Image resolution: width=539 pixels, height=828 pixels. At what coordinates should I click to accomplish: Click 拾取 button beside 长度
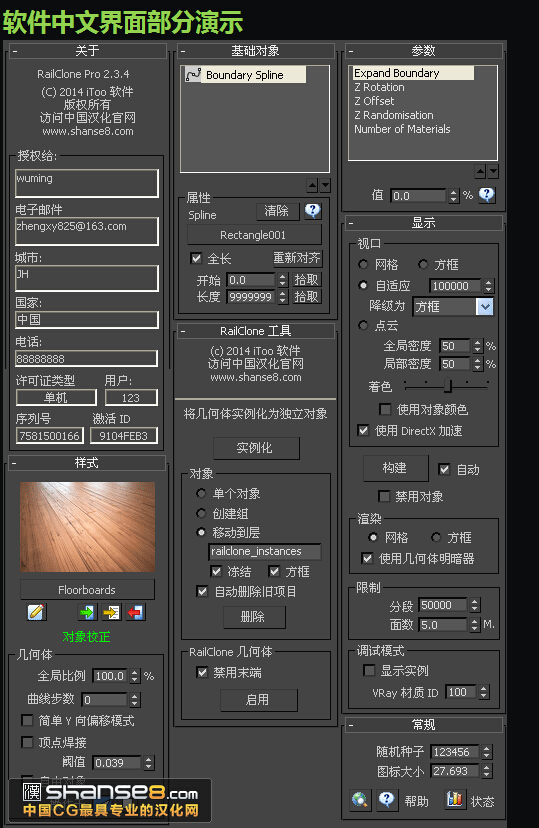coord(307,297)
